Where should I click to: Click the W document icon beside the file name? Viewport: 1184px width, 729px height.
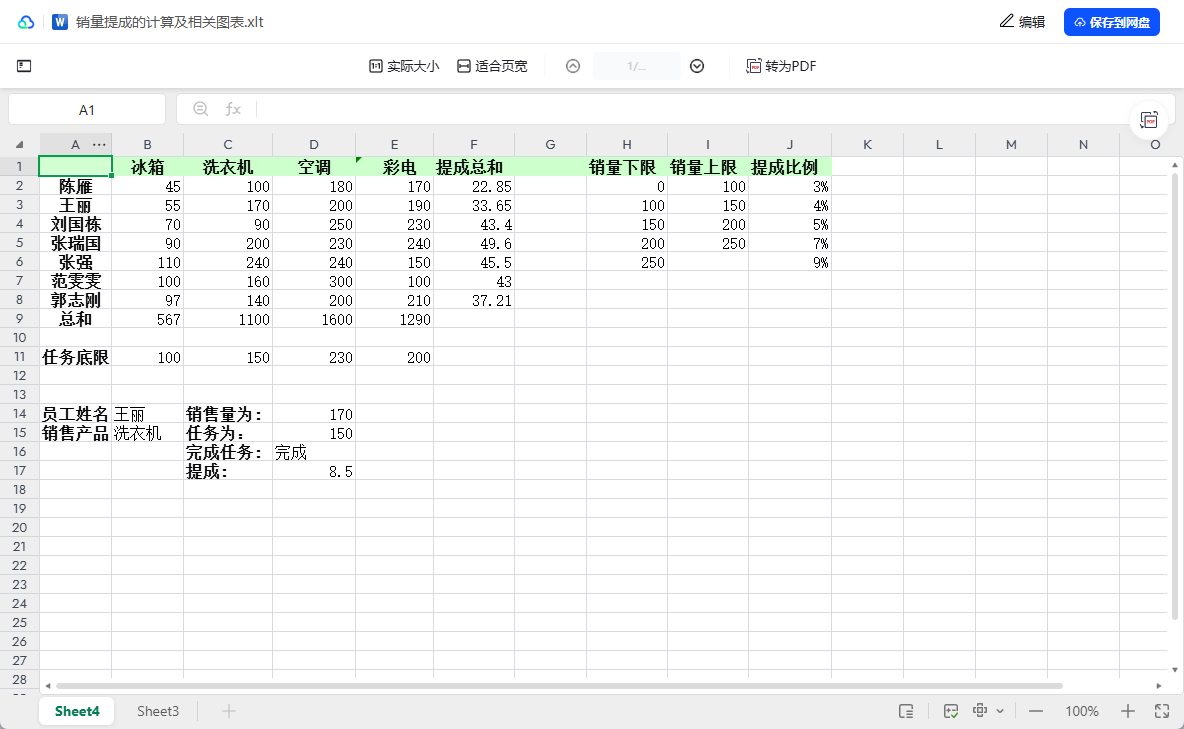pos(60,21)
